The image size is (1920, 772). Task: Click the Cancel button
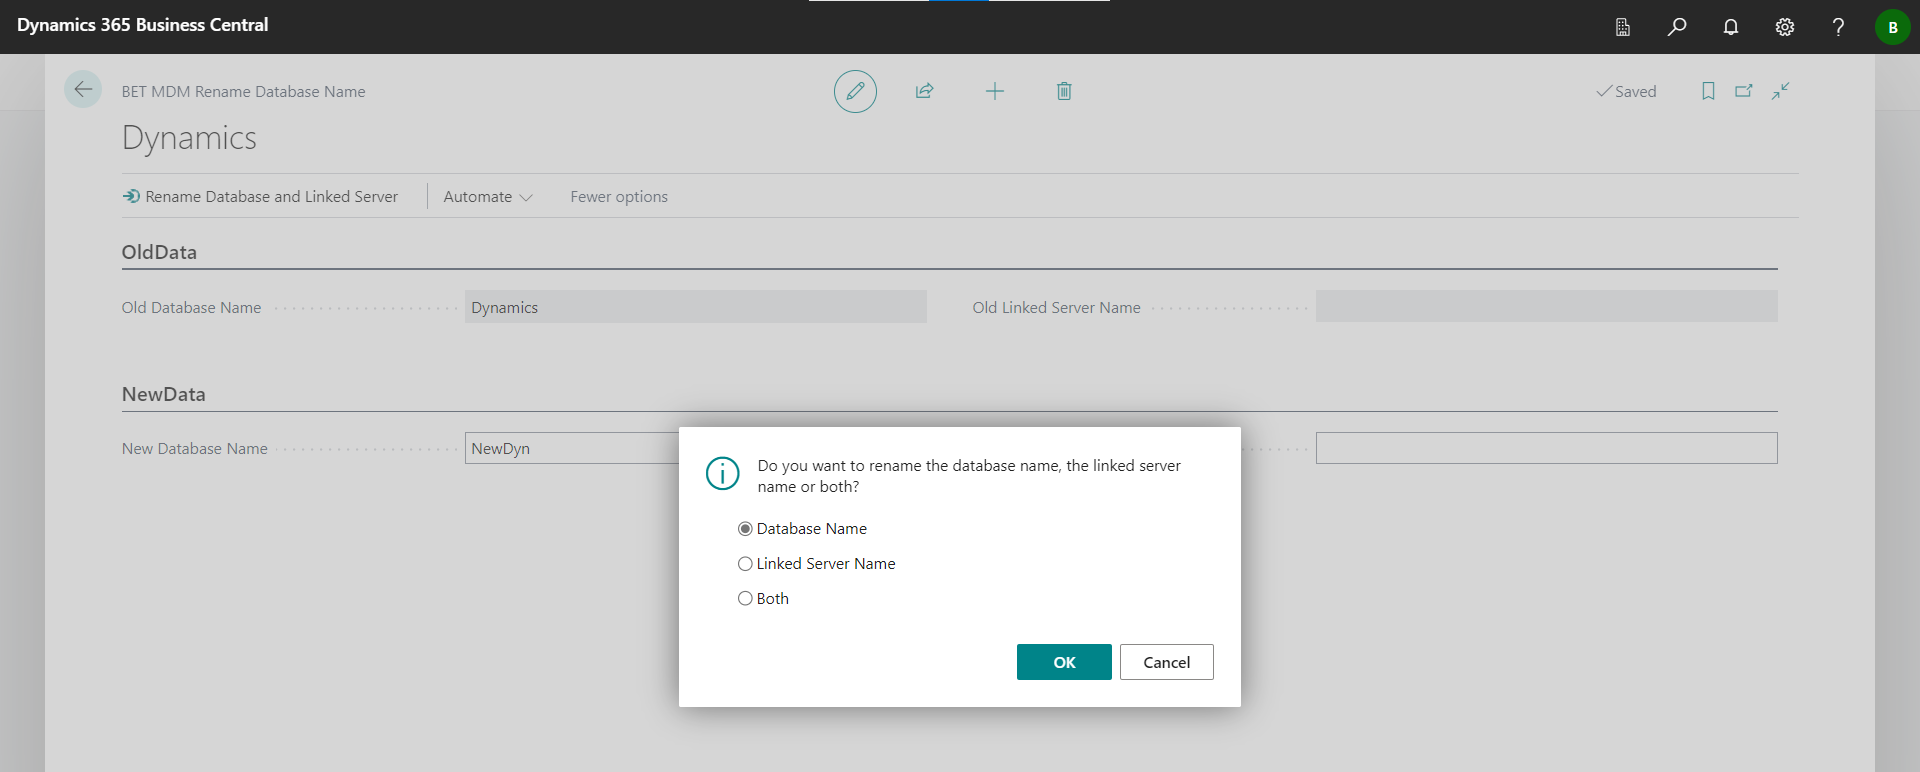(1167, 662)
